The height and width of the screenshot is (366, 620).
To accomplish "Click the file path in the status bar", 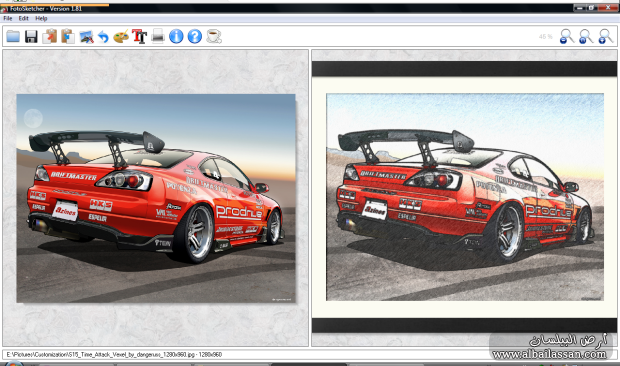I will (x=114, y=355).
